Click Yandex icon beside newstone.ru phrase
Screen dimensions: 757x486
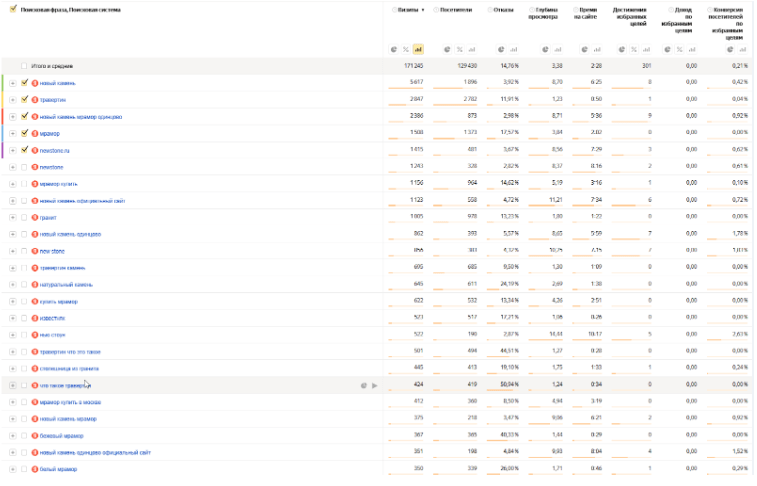pos(35,151)
